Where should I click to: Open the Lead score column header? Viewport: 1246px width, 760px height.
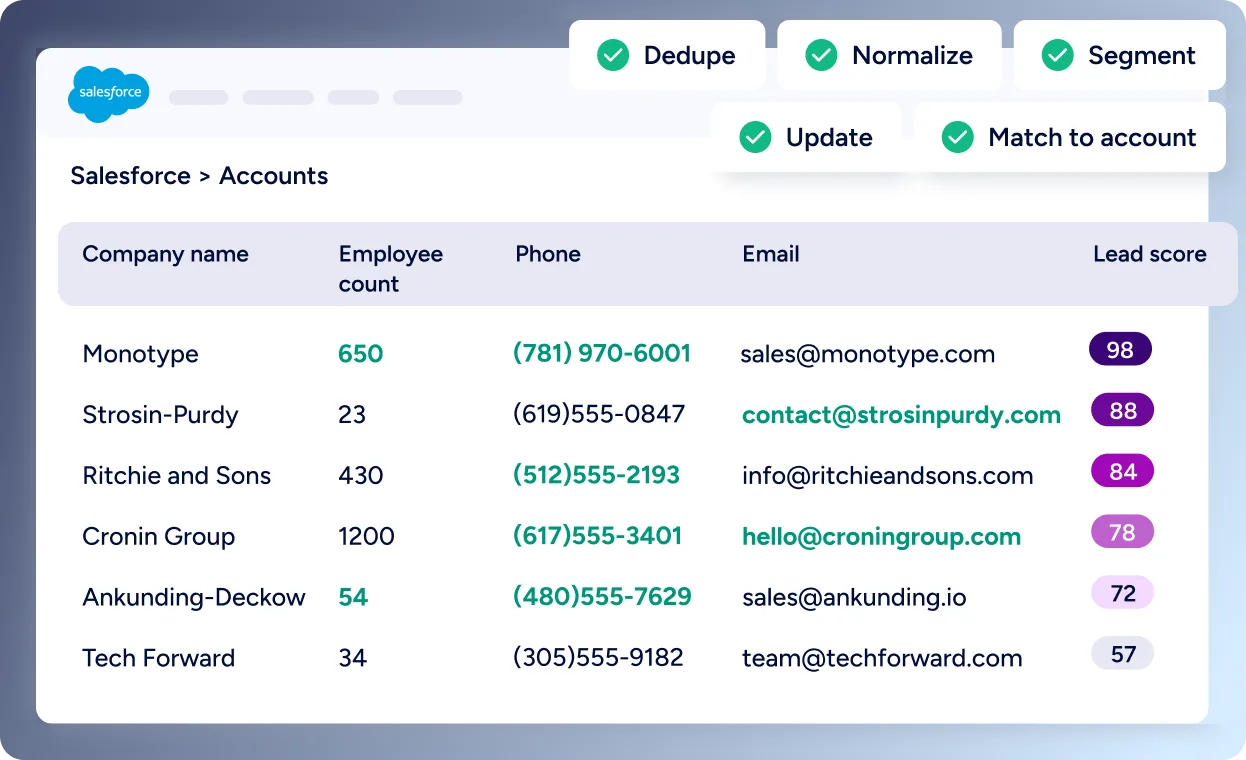coord(1149,254)
